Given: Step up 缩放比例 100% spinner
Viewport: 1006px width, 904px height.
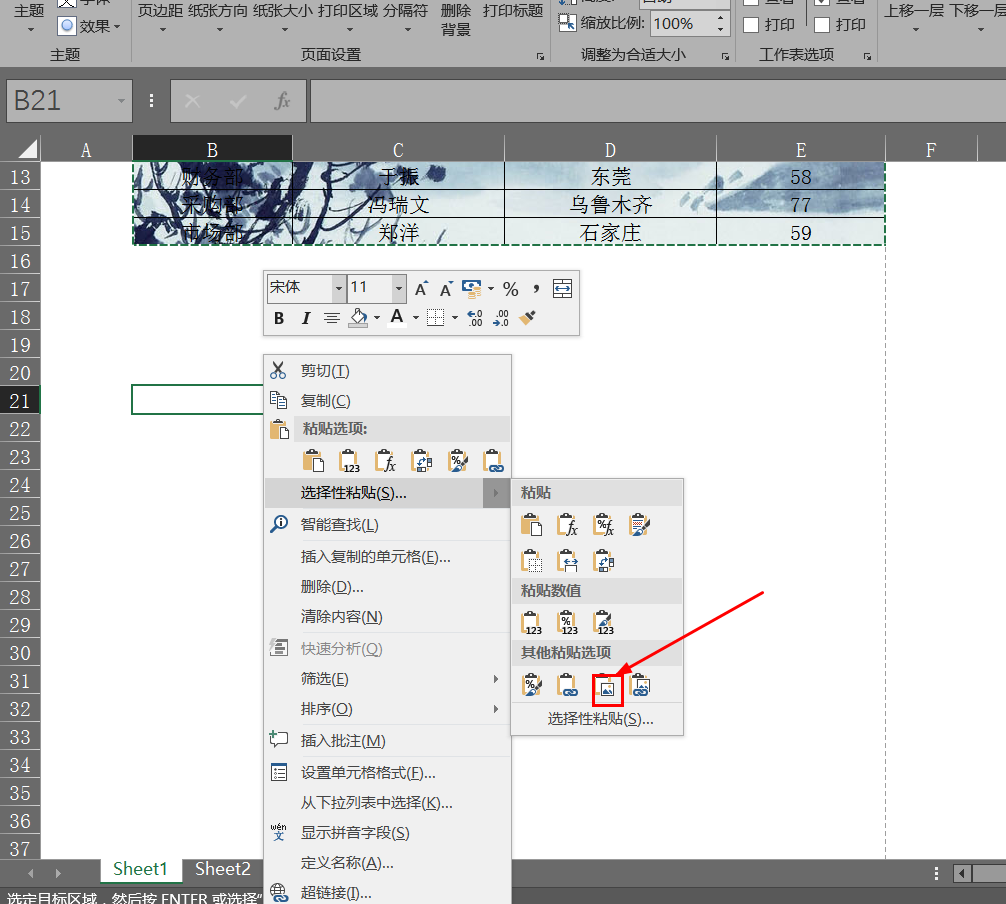Looking at the screenshot, I should [x=721, y=19].
